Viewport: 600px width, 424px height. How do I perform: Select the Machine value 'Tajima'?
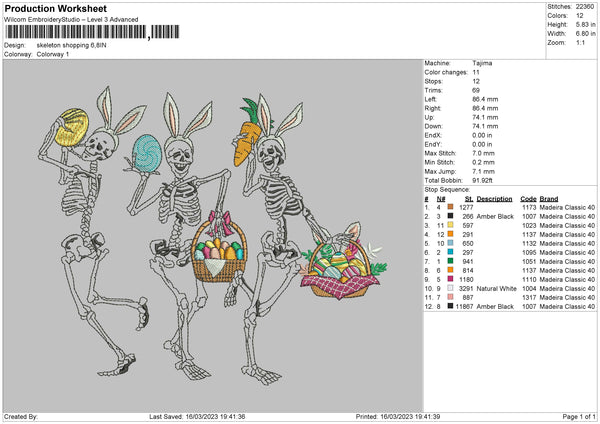point(482,63)
